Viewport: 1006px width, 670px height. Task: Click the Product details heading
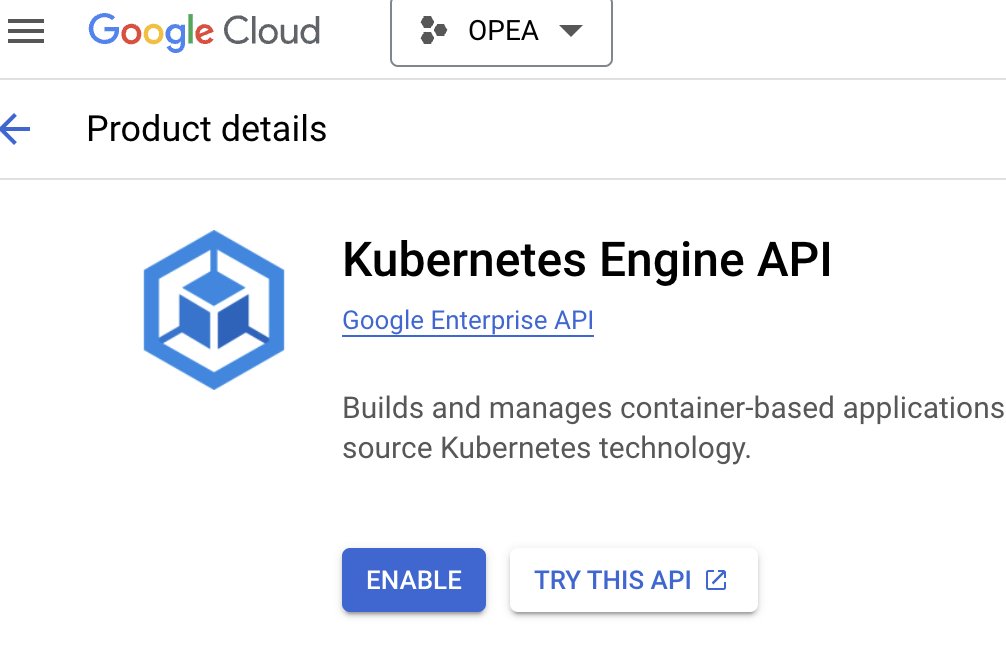coord(207,129)
